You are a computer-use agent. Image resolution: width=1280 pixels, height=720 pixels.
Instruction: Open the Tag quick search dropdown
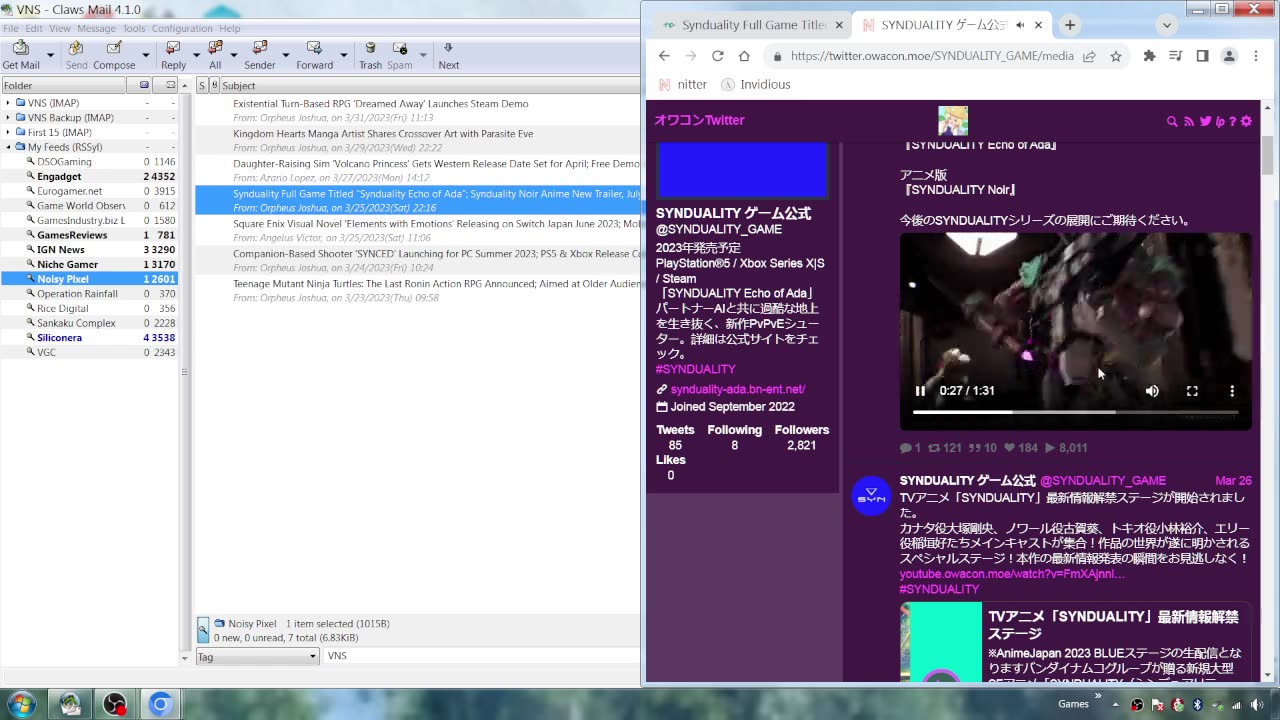(258, 656)
